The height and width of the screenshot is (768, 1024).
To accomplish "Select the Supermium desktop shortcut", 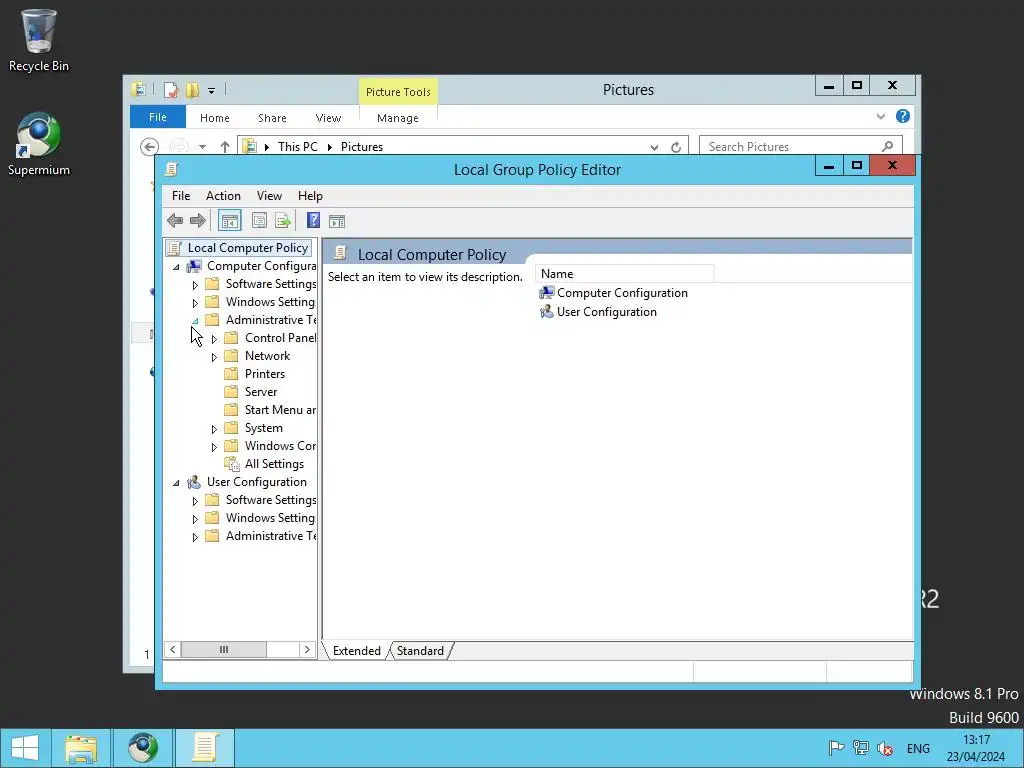I will [39, 144].
